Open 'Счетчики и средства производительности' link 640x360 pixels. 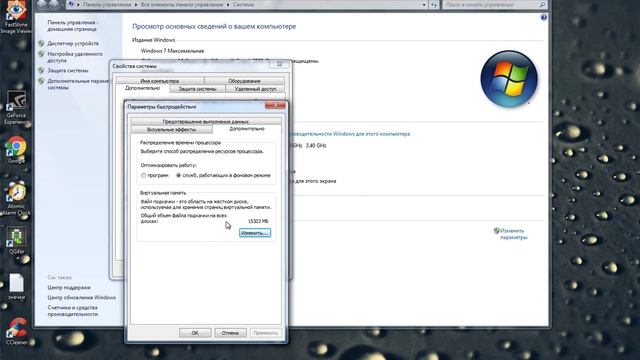(73, 311)
